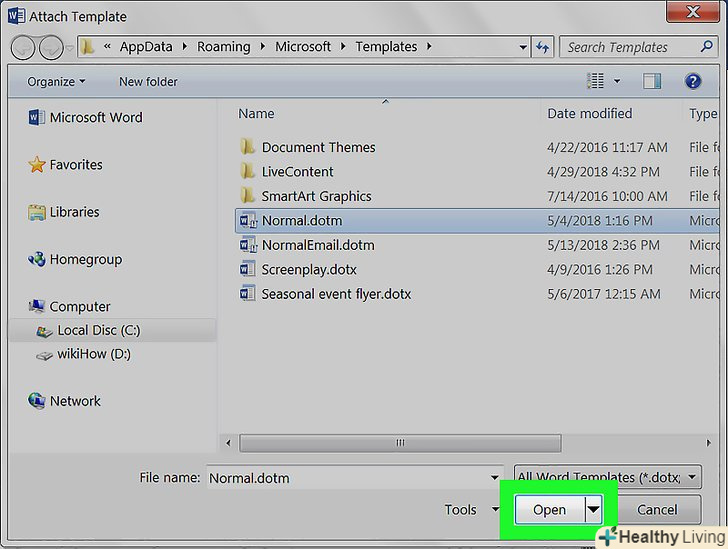Image resolution: width=728 pixels, height=549 pixels.
Task: Select Microsoft Word in navigation pane
Action: pyautogui.click(x=85, y=118)
